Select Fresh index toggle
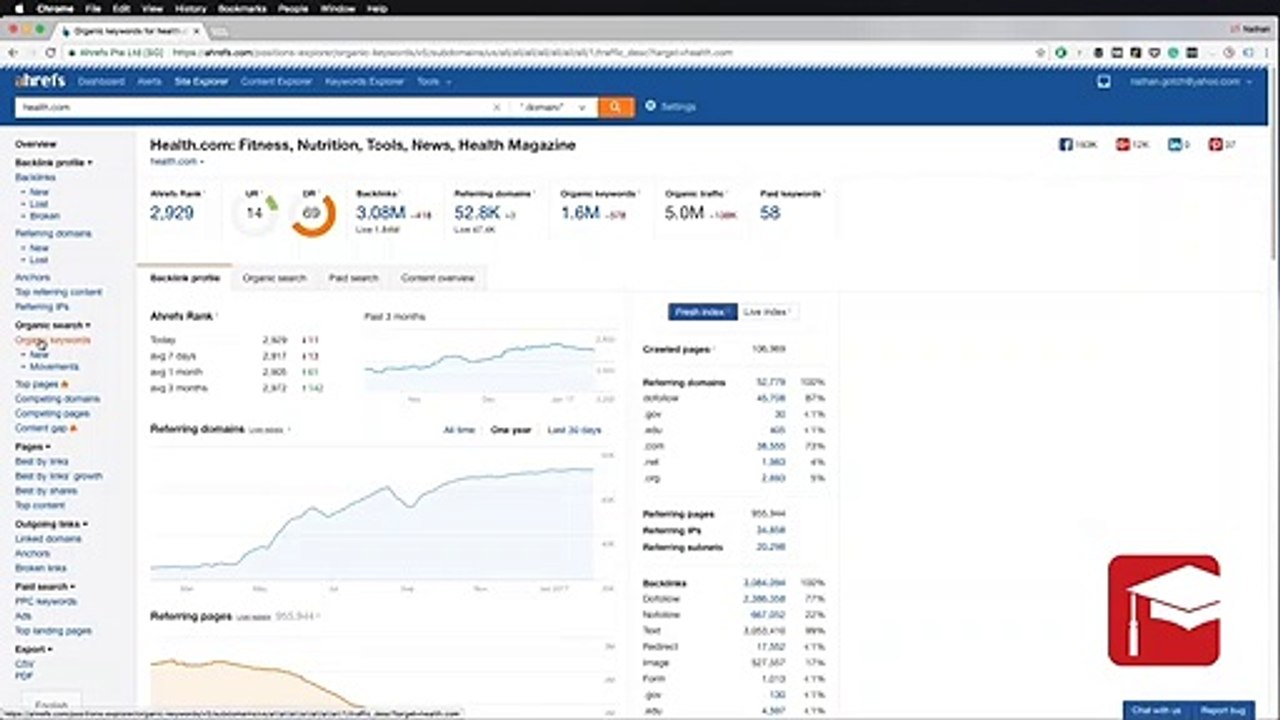The width and height of the screenshot is (1280, 720). click(x=702, y=312)
